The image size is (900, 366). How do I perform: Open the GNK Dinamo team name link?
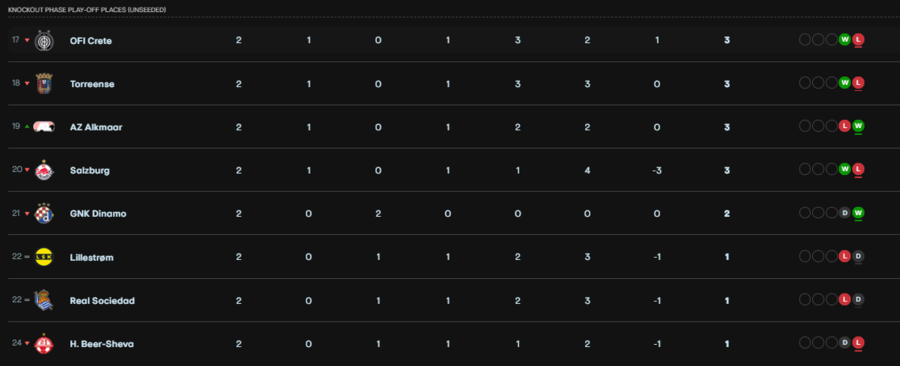click(x=98, y=213)
